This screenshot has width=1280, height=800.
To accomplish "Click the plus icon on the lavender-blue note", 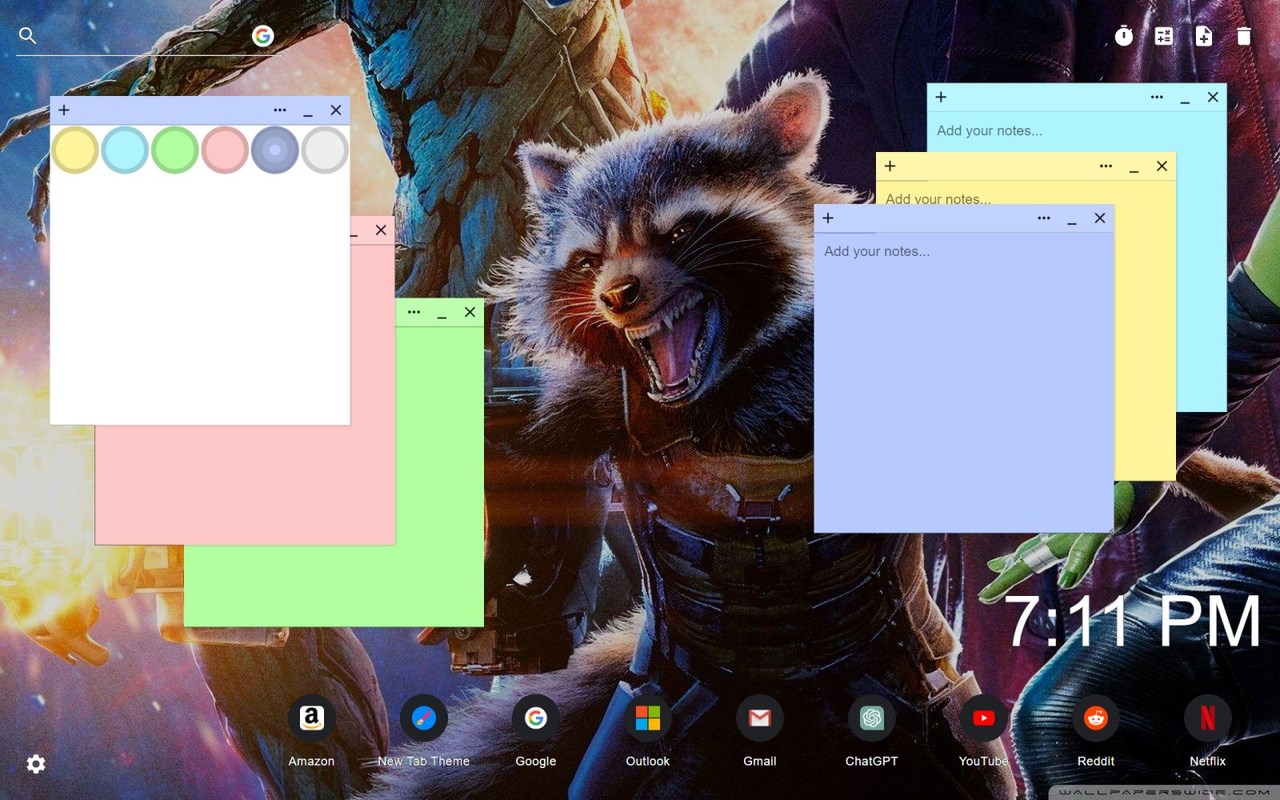I will click(x=828, y=218).
